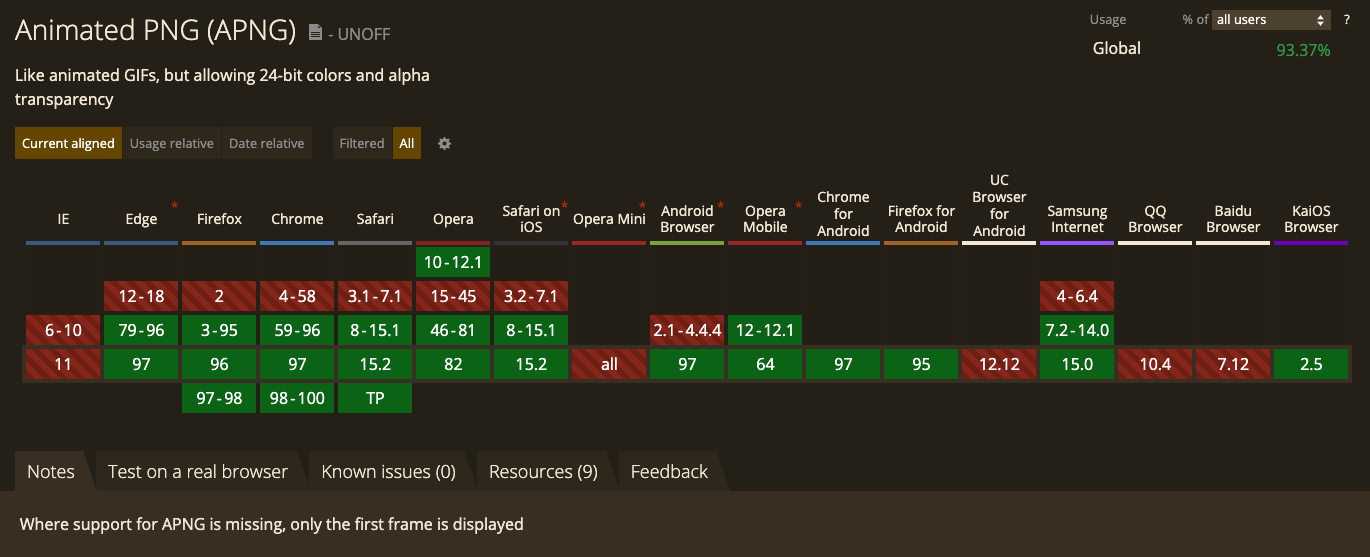Enable the Filtered browser view
The height and width of the screenshot is (557, 1370).
coord(361,143)
